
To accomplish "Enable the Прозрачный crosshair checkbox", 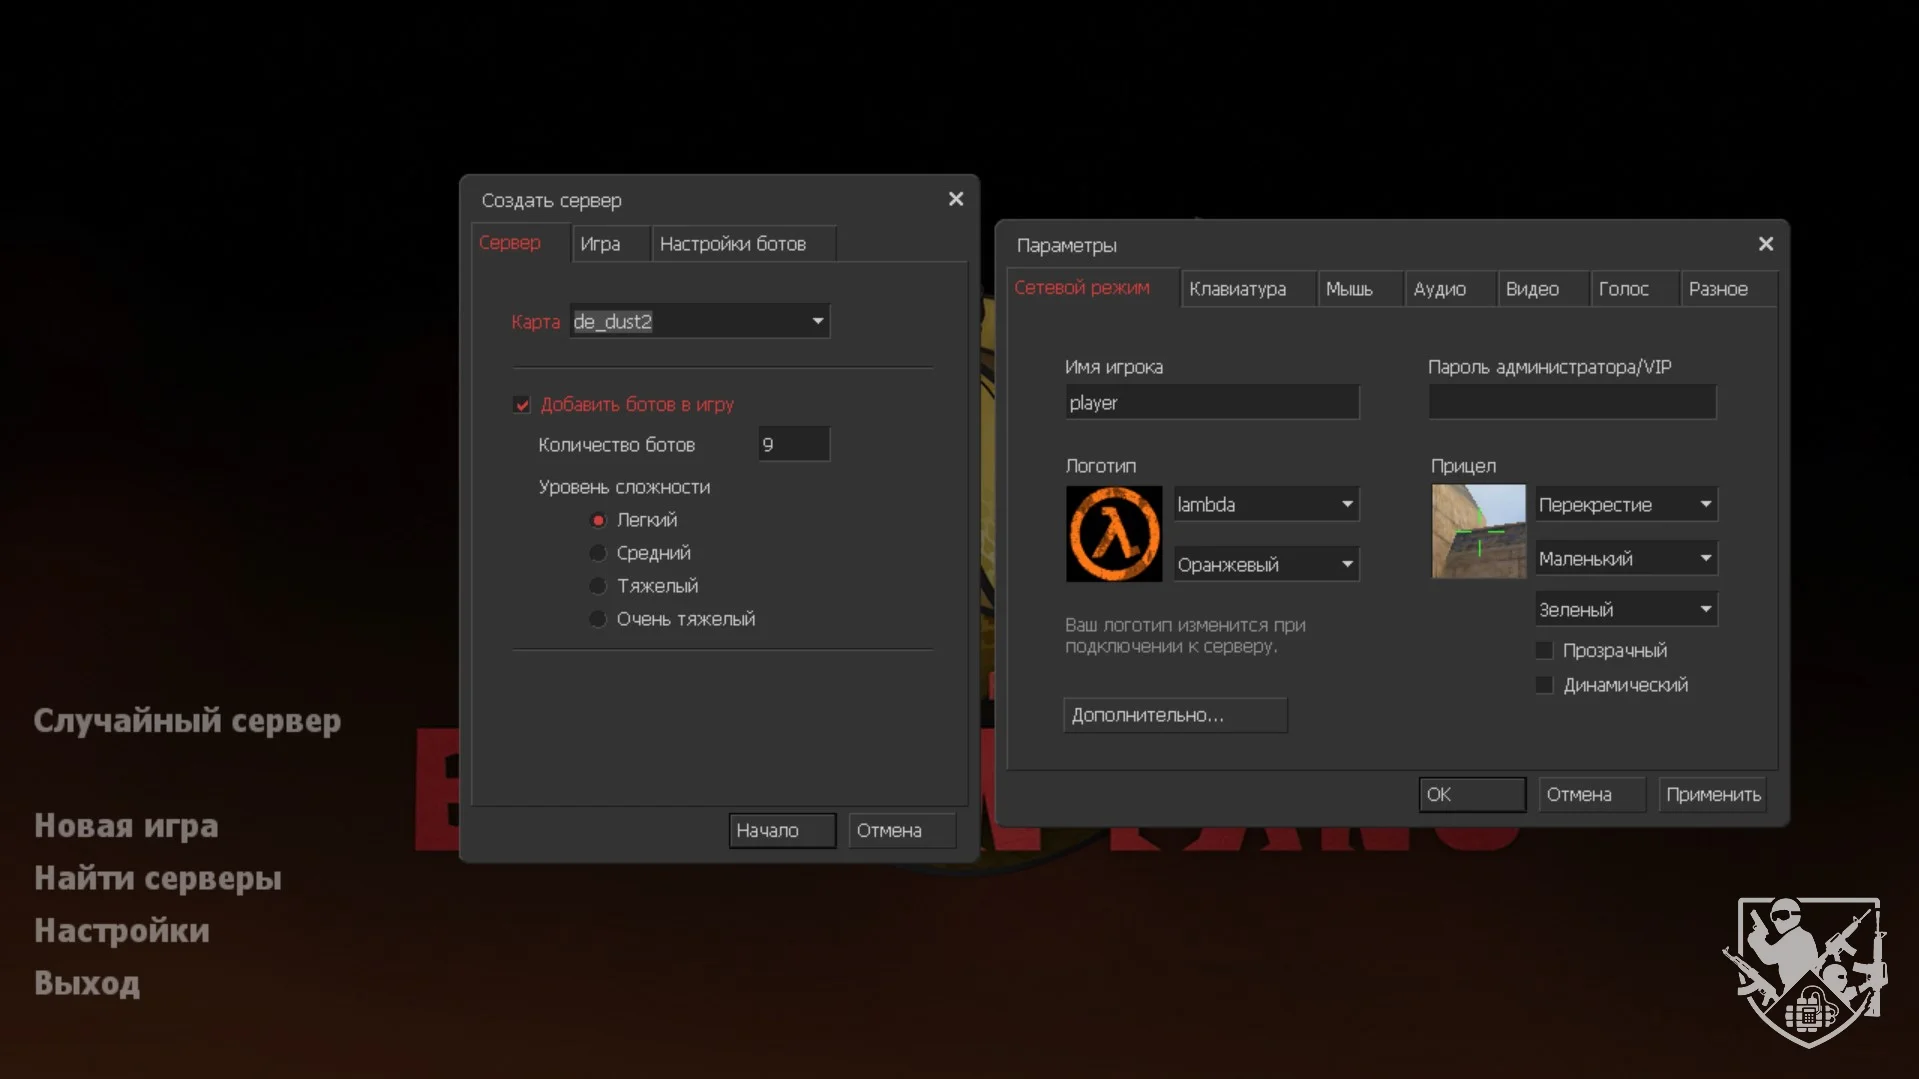I will (1544, 651).
